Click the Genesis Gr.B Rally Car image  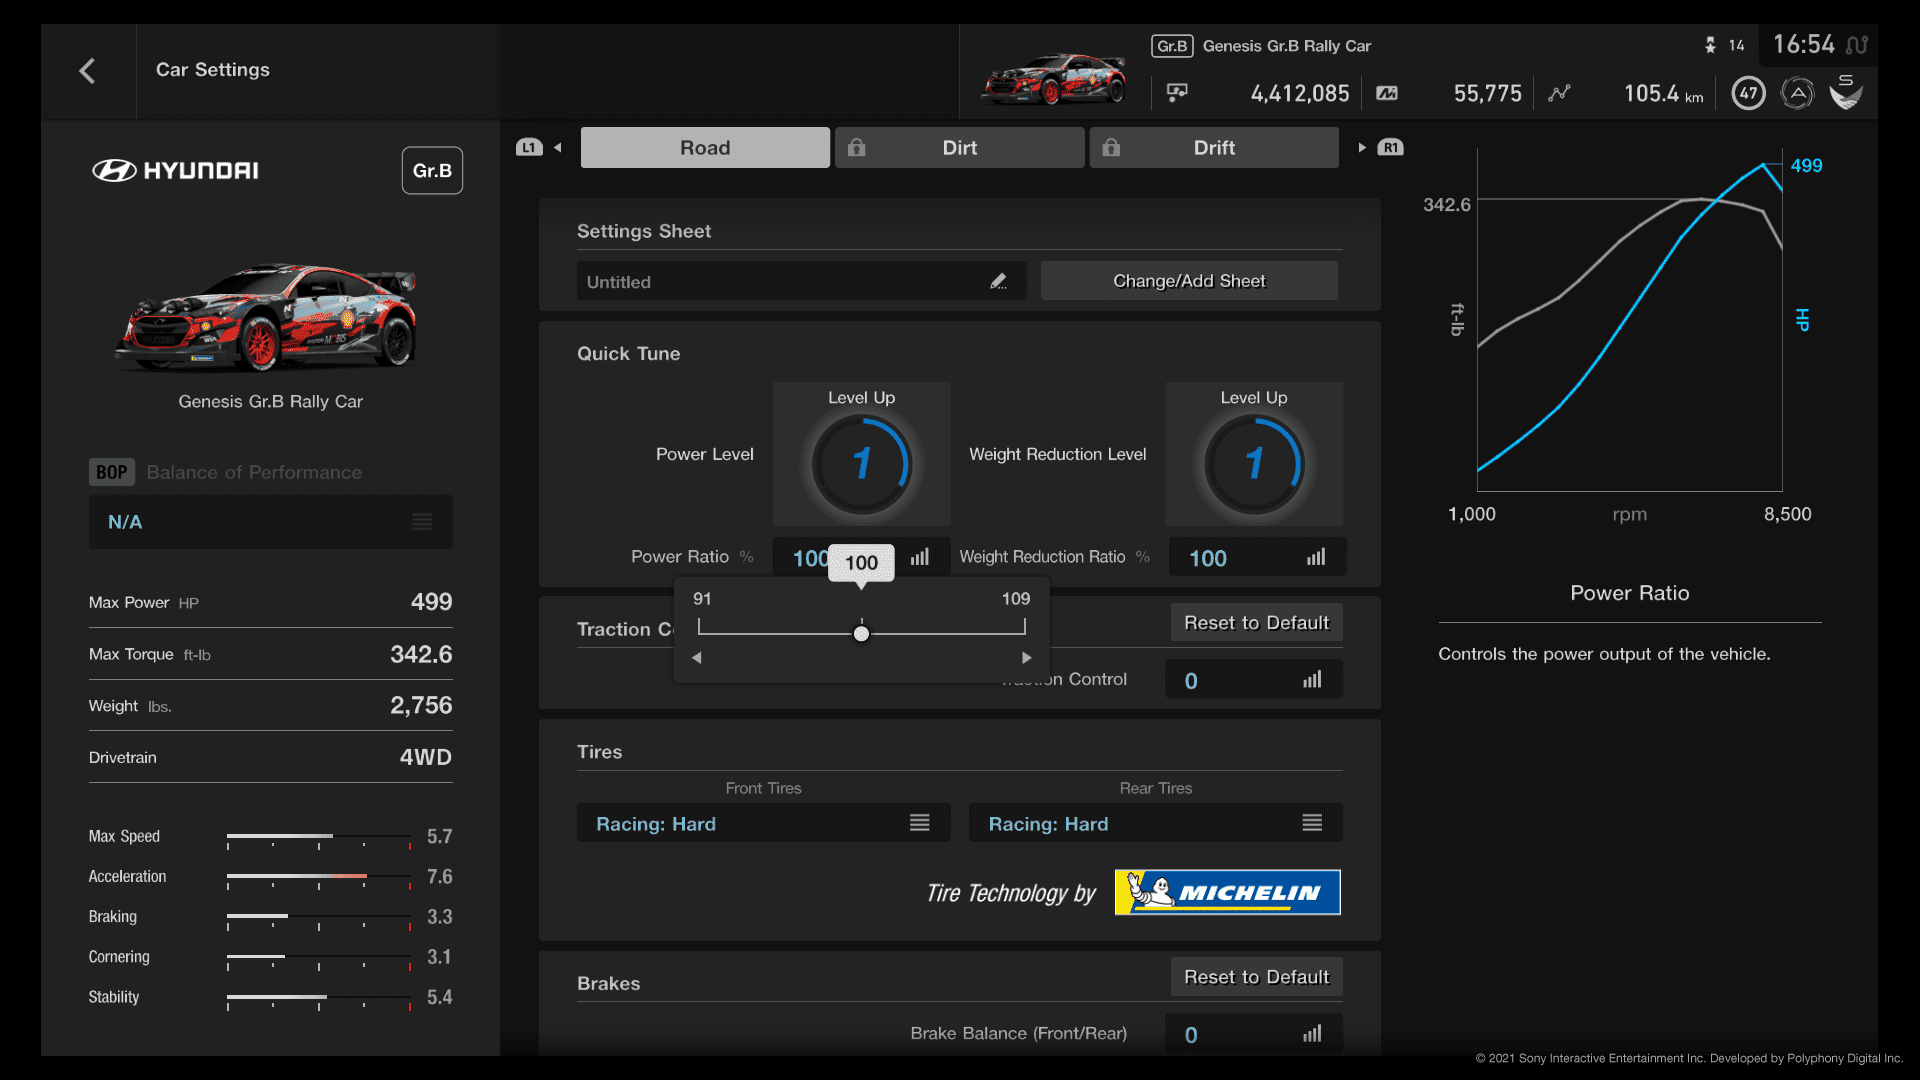tap(267, 317)
